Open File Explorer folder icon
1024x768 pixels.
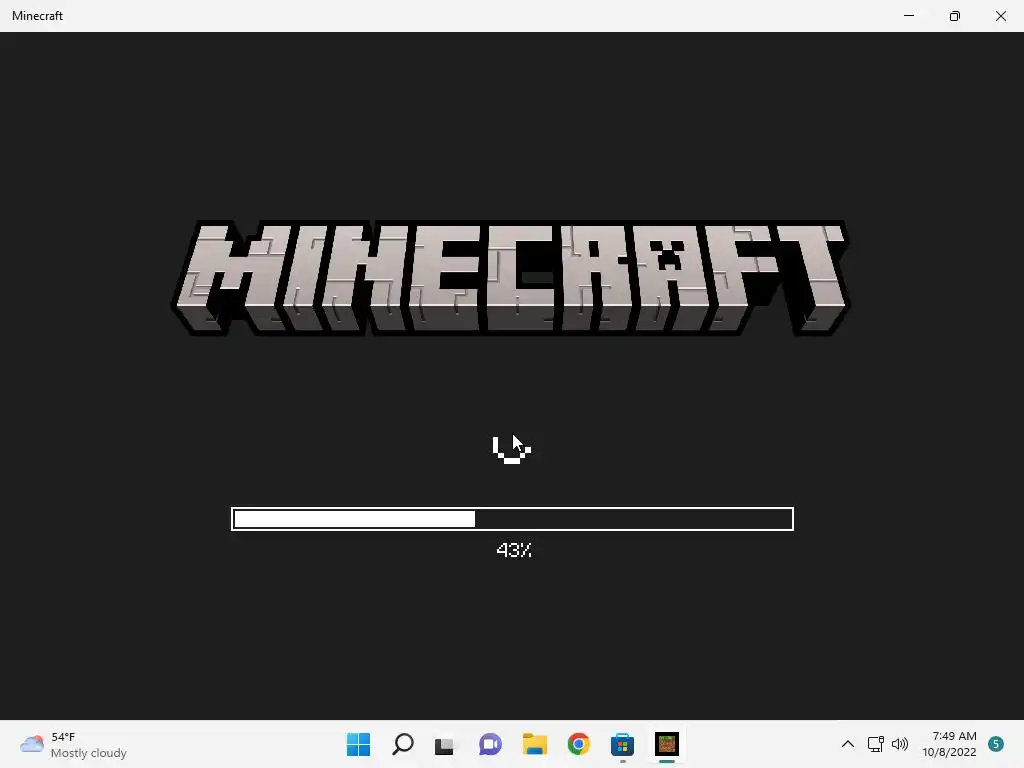(535, 744)
